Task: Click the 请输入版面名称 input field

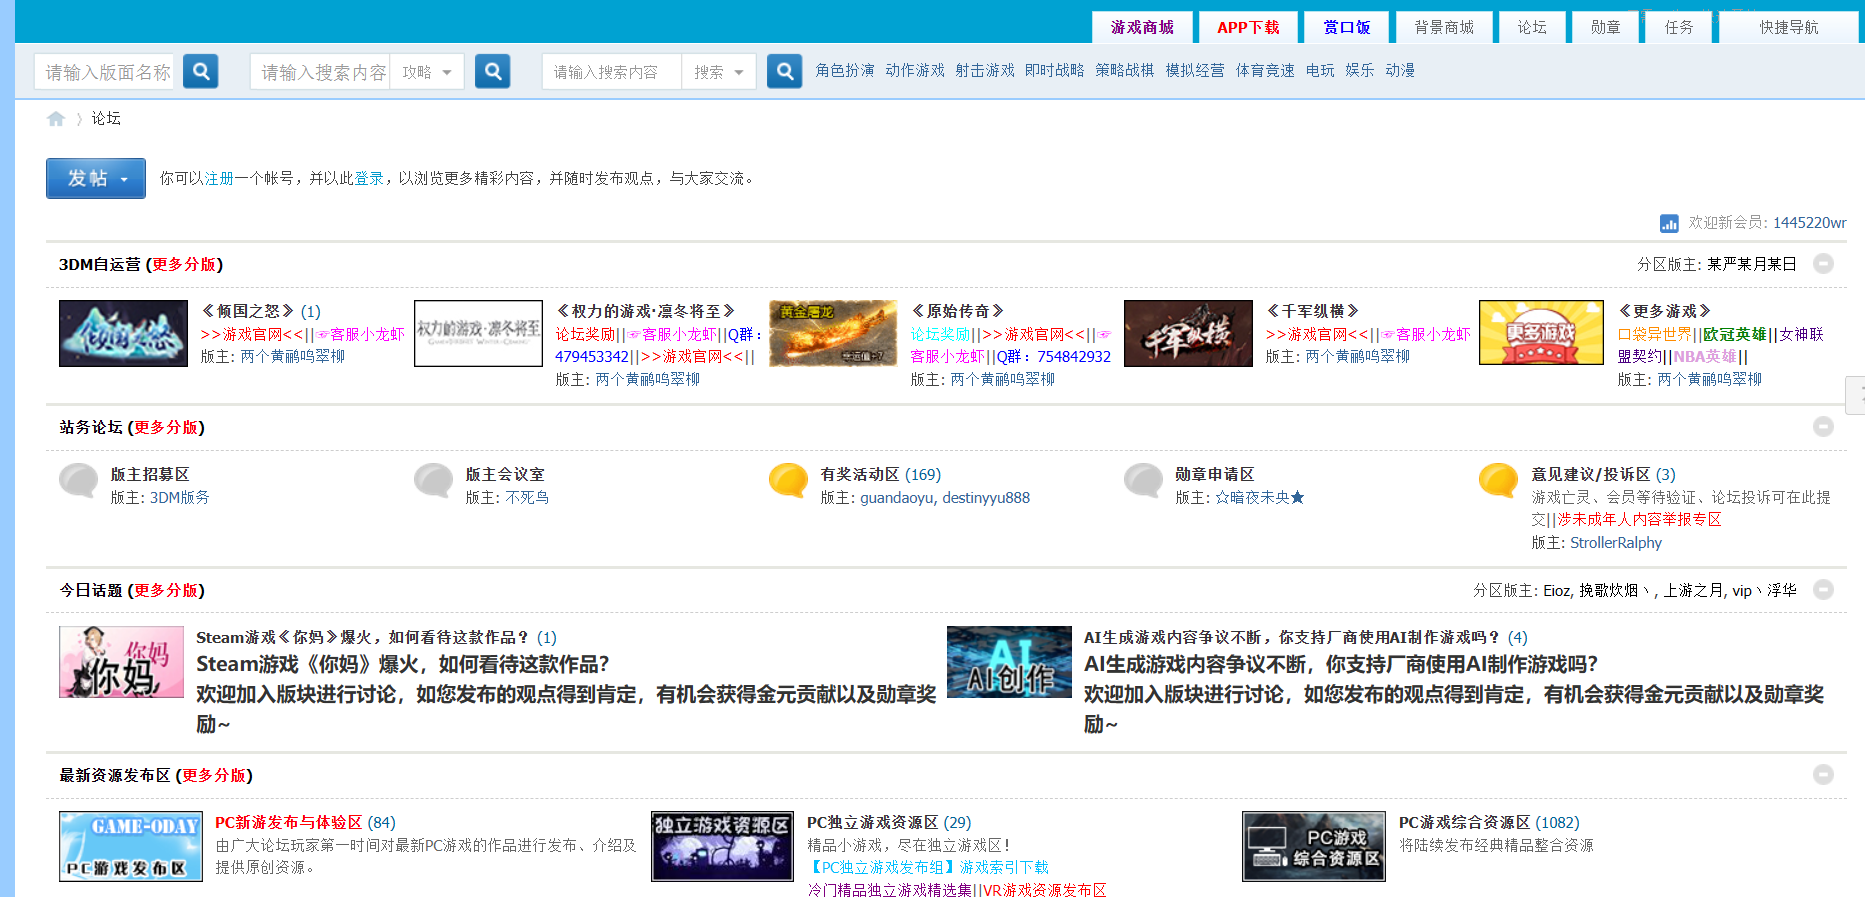Action: [x=106, y=72]
